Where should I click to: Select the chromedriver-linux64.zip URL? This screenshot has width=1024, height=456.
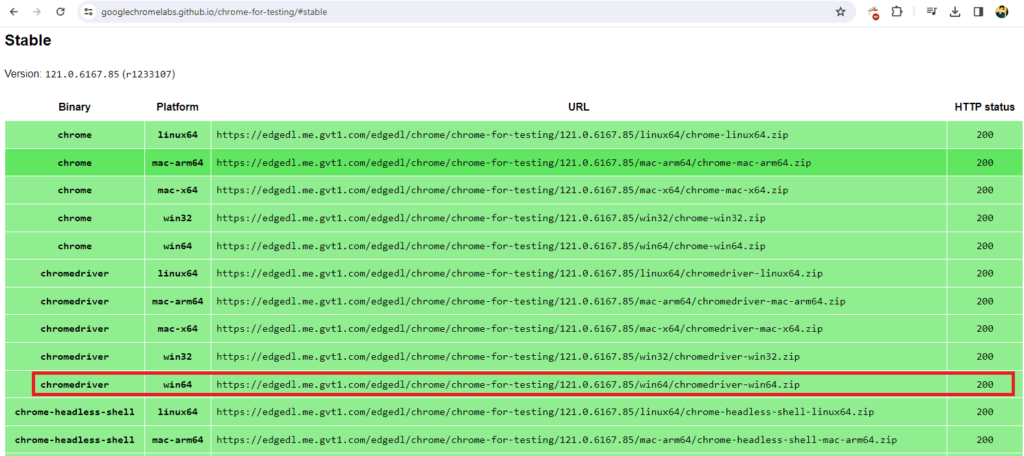point(519,274)
